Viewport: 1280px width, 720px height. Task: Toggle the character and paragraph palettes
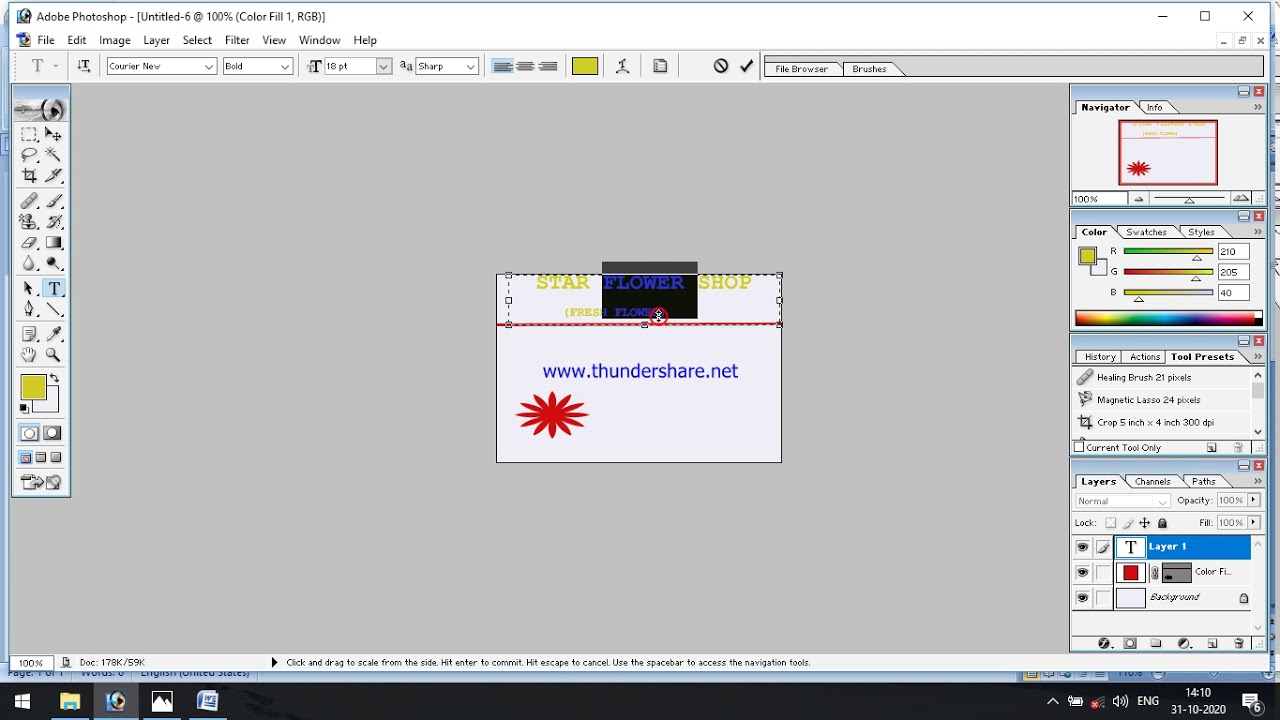click(x=660, y=66)
